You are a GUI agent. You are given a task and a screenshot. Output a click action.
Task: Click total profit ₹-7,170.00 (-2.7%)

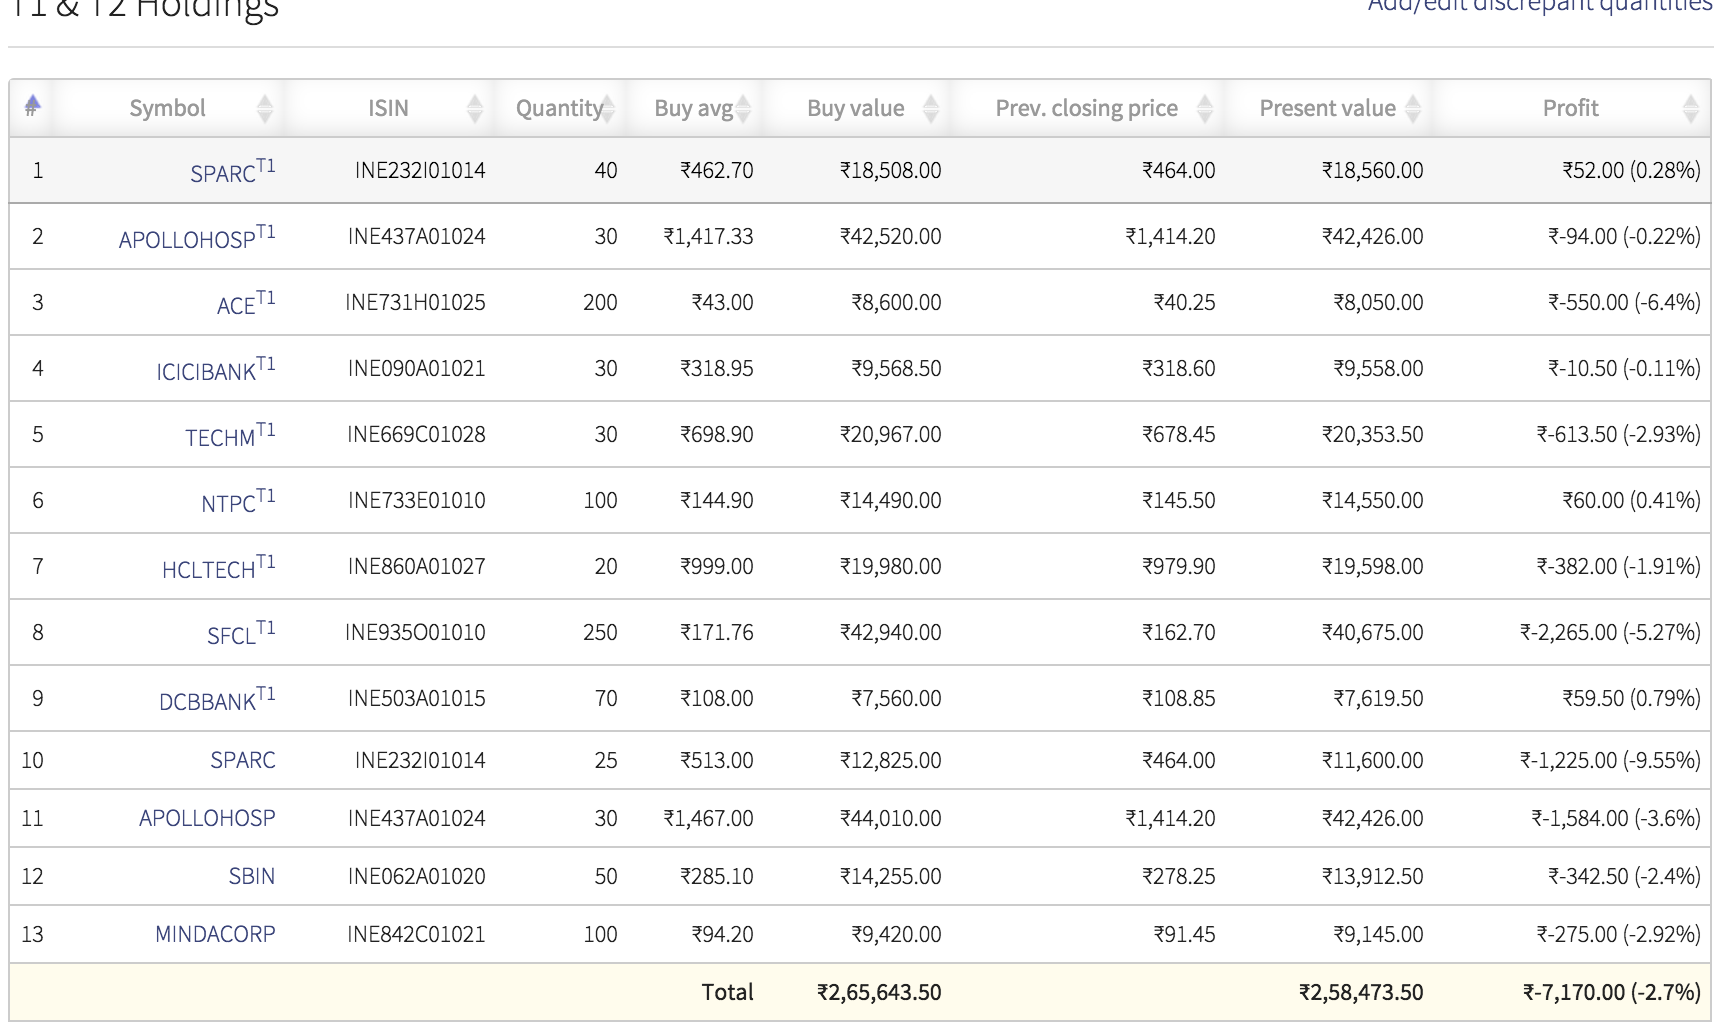pyautogui.click(x=1611, y=992)
